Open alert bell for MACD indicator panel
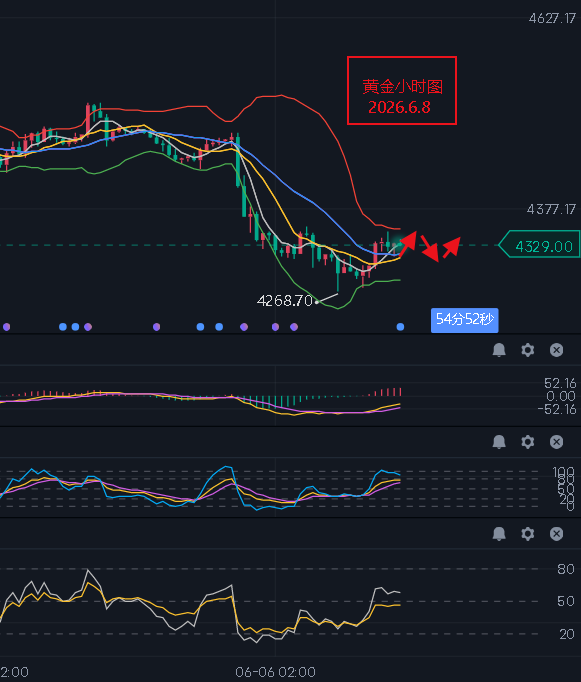The height and width of the screenshot is (682, 581). point(499,350)
